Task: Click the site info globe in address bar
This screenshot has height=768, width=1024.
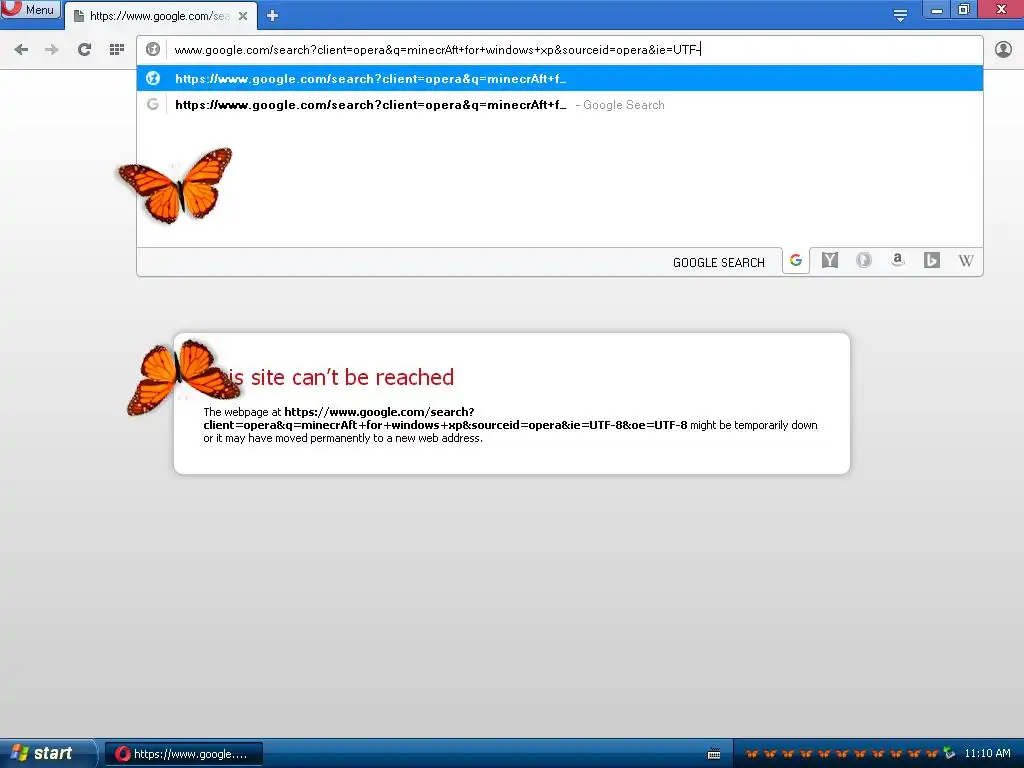Action: click(x=153, y=49)
